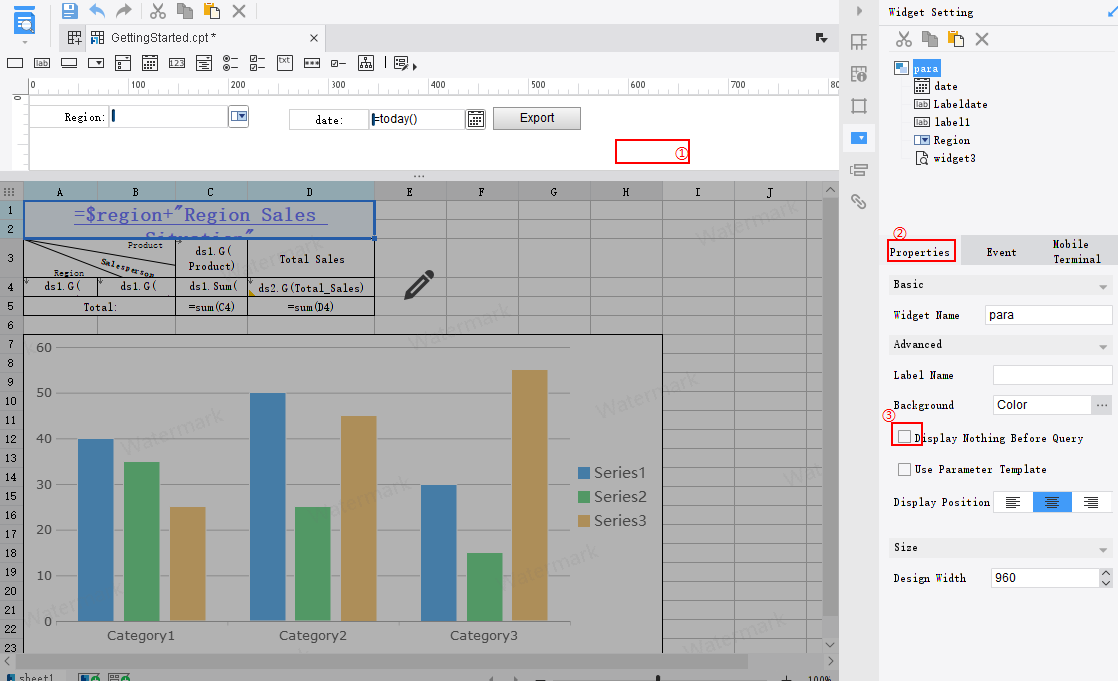The height and width of the screenshot is (681, 1118).
Task: Select the Tree widget tool
Action: pyautogui.click(x=366, y=62)
